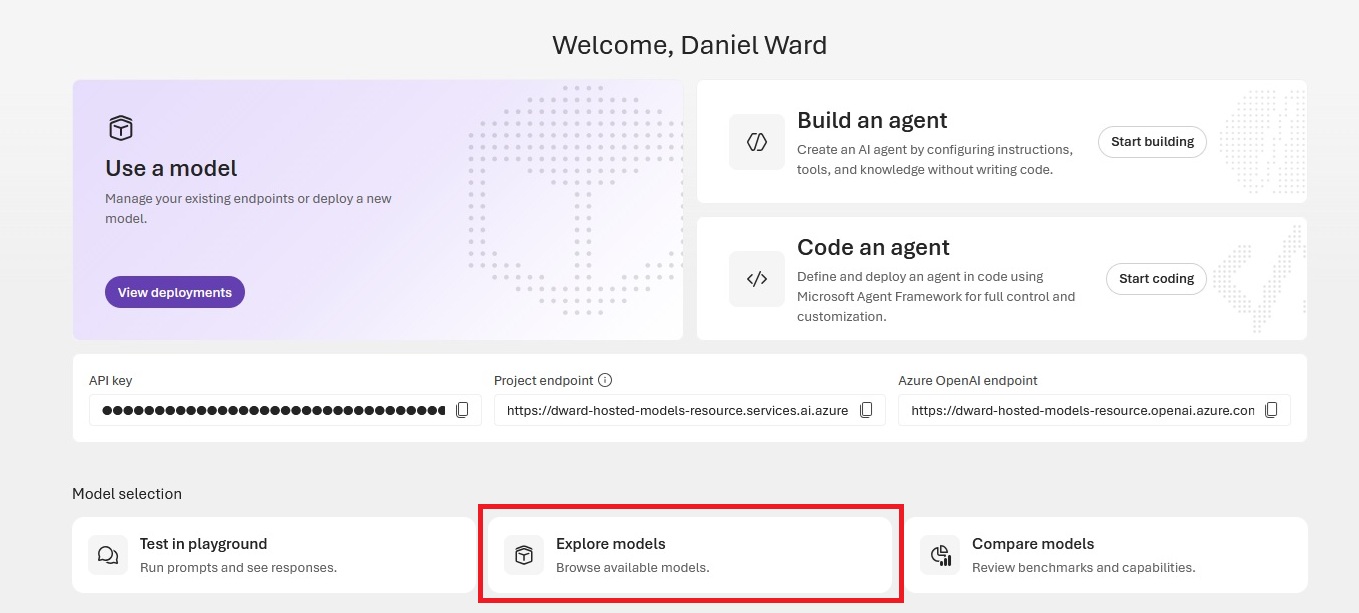Click the Explore models cube icon
The width and height of the screenshot is (1359, 613).
point(524,555)
